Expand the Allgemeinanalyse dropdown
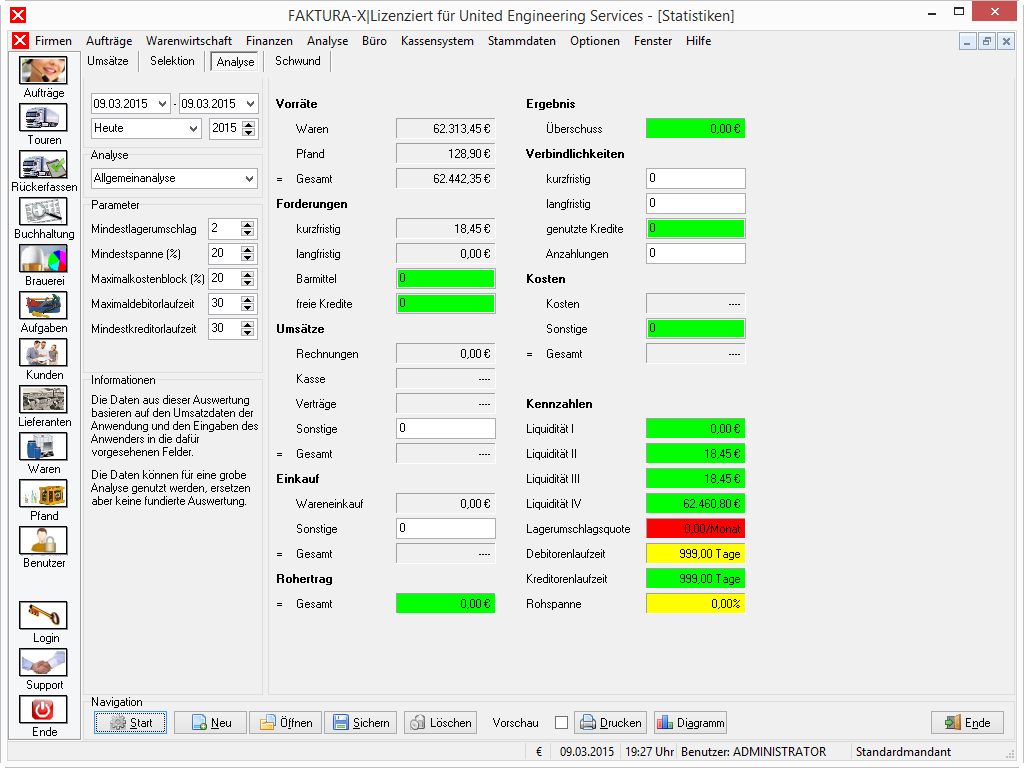The image size is (1024, 768). tap(249, 178)
